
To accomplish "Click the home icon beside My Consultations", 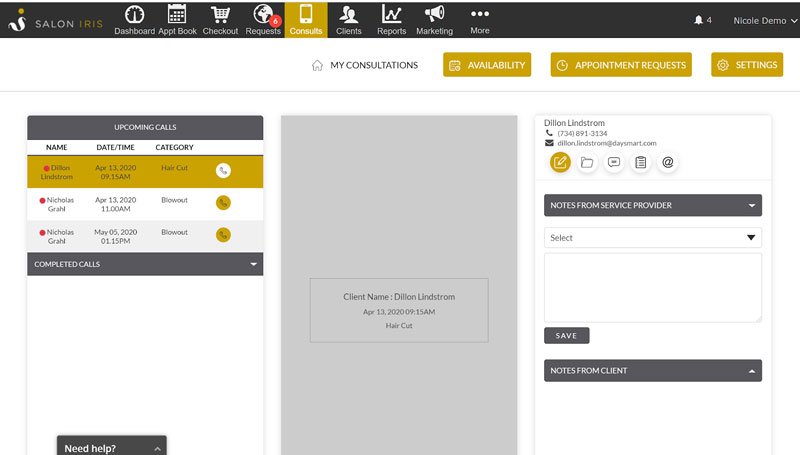I will pyautogui.click(x=317, y=66).
